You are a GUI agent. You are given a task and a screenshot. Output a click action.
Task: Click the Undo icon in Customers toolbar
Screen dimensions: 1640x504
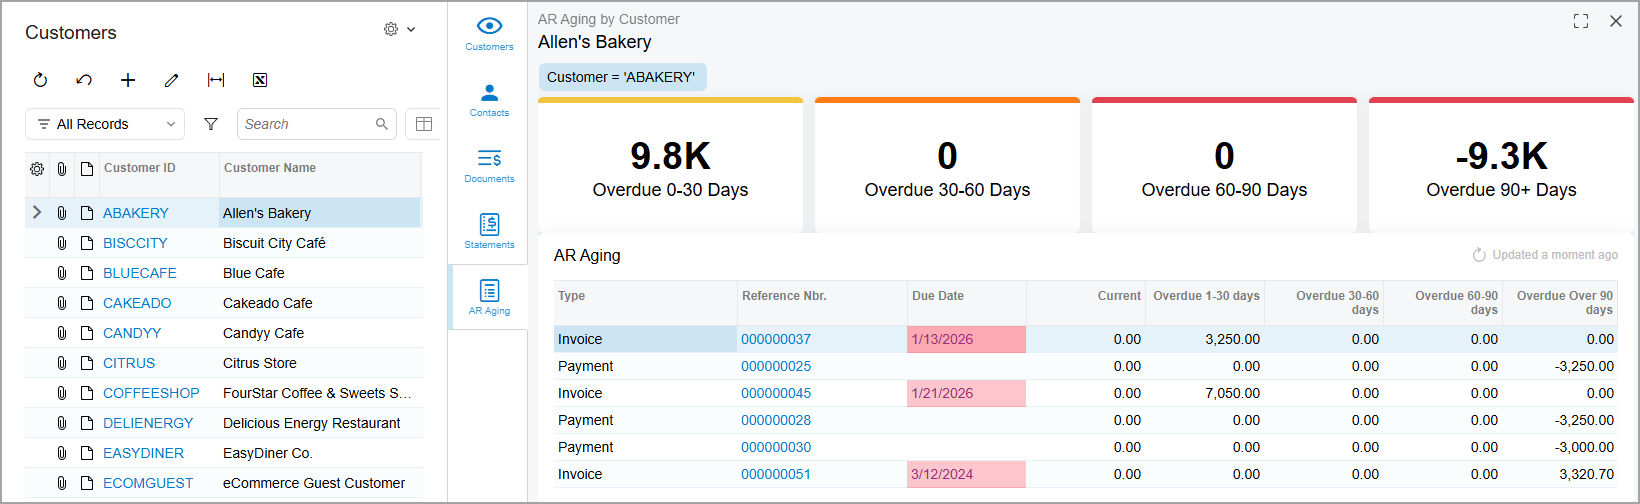(x=84, y=80)
